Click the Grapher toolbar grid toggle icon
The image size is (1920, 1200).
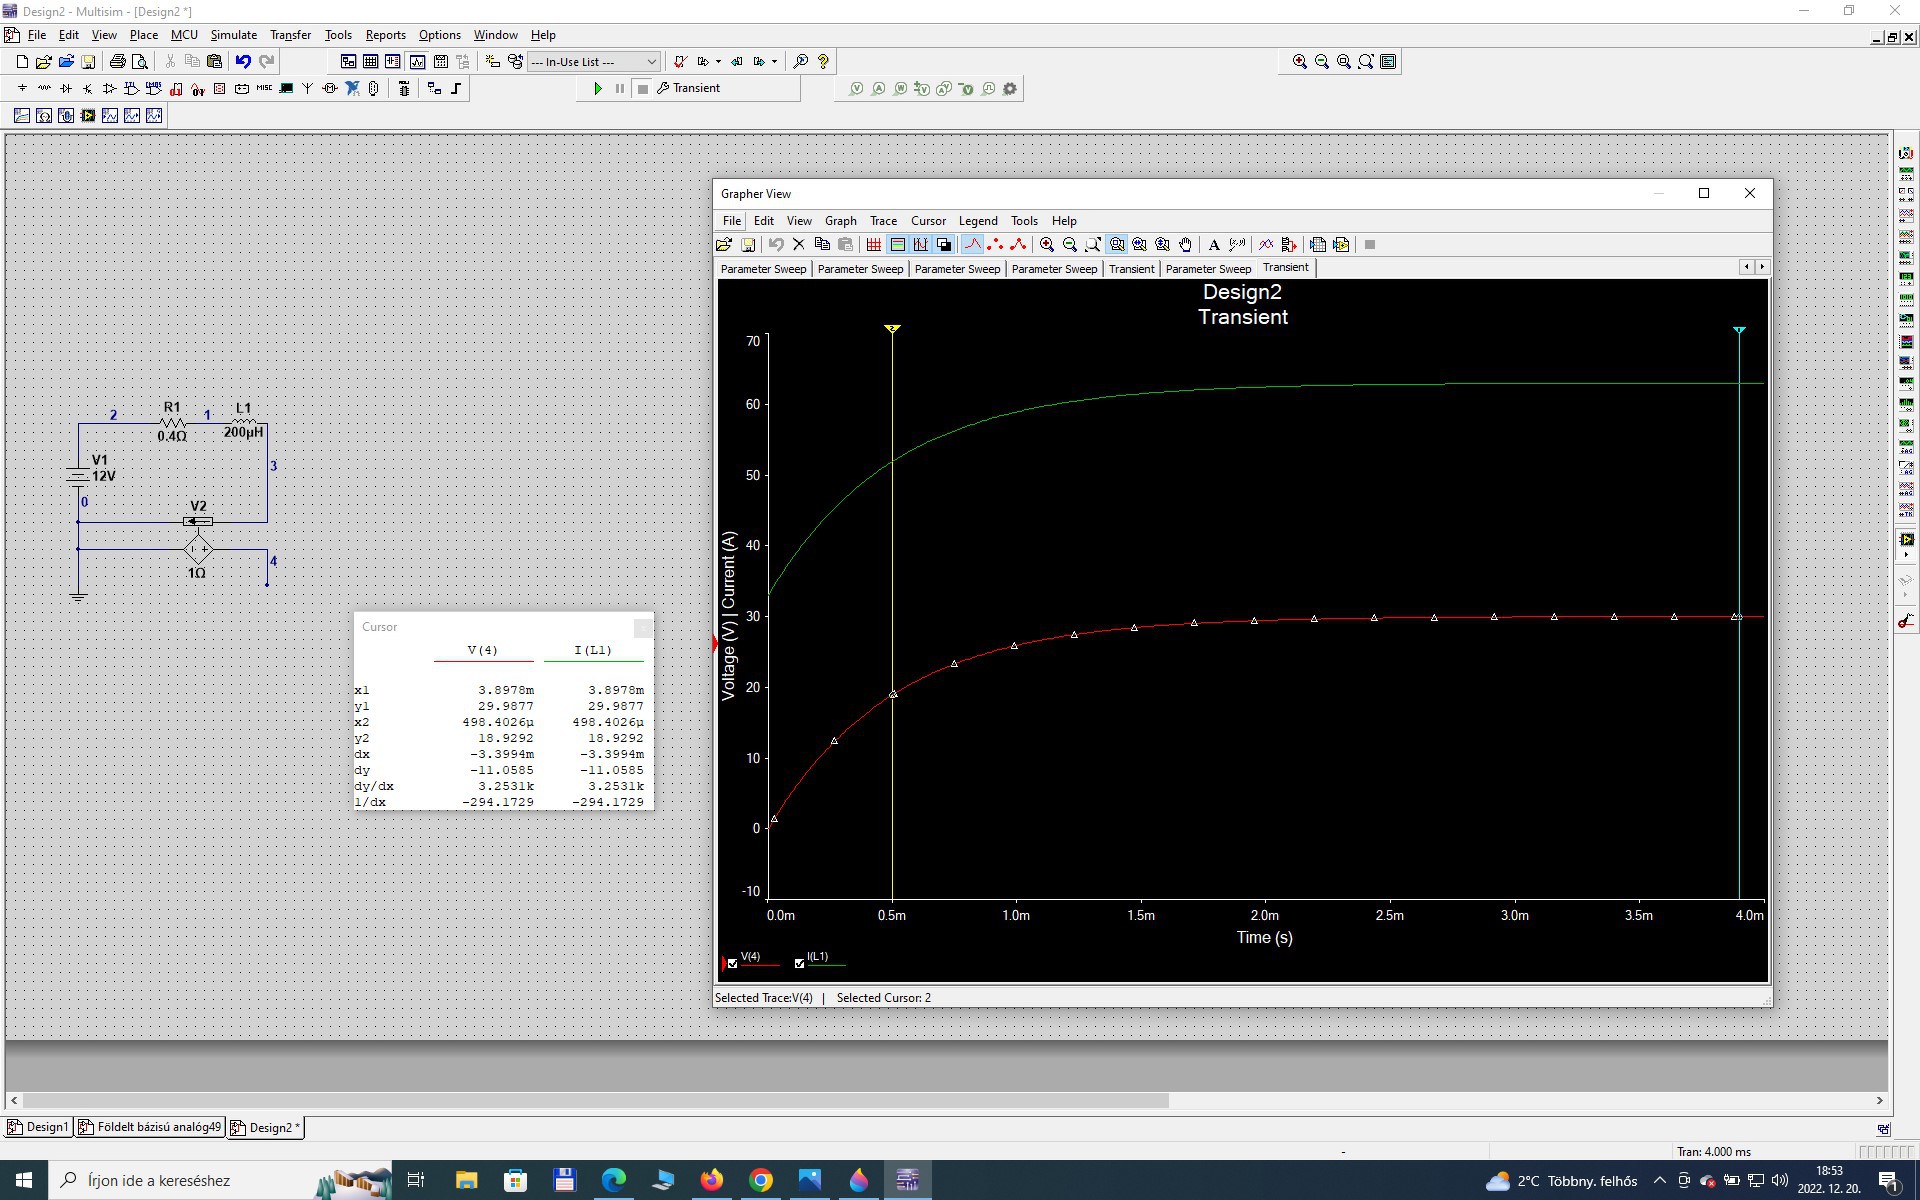pyautogui.click(x=874, y=245)
